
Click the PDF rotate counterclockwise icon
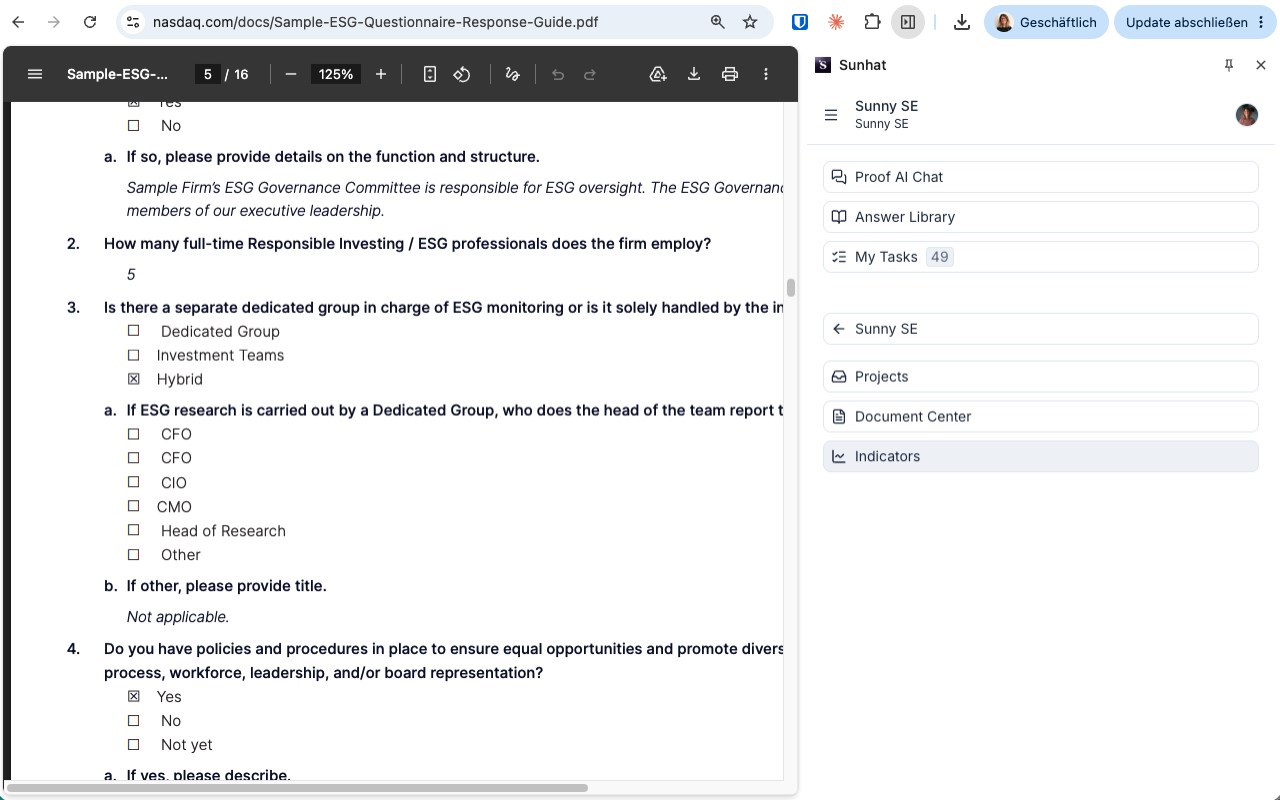click(462, 74)
